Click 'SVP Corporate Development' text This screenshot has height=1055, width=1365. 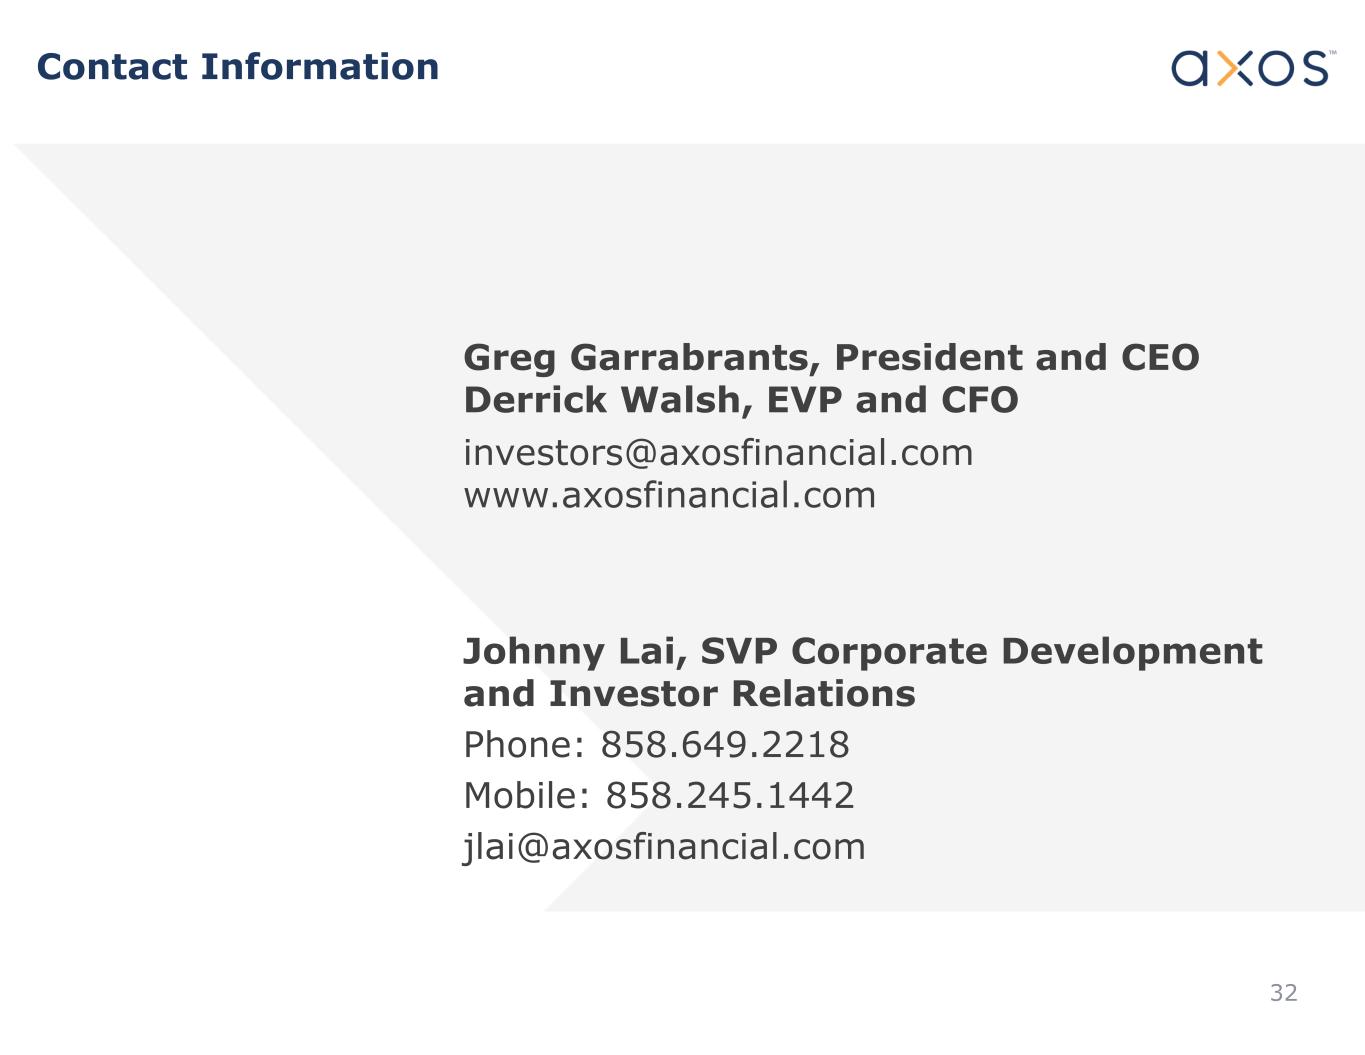[x=981, y=651]
